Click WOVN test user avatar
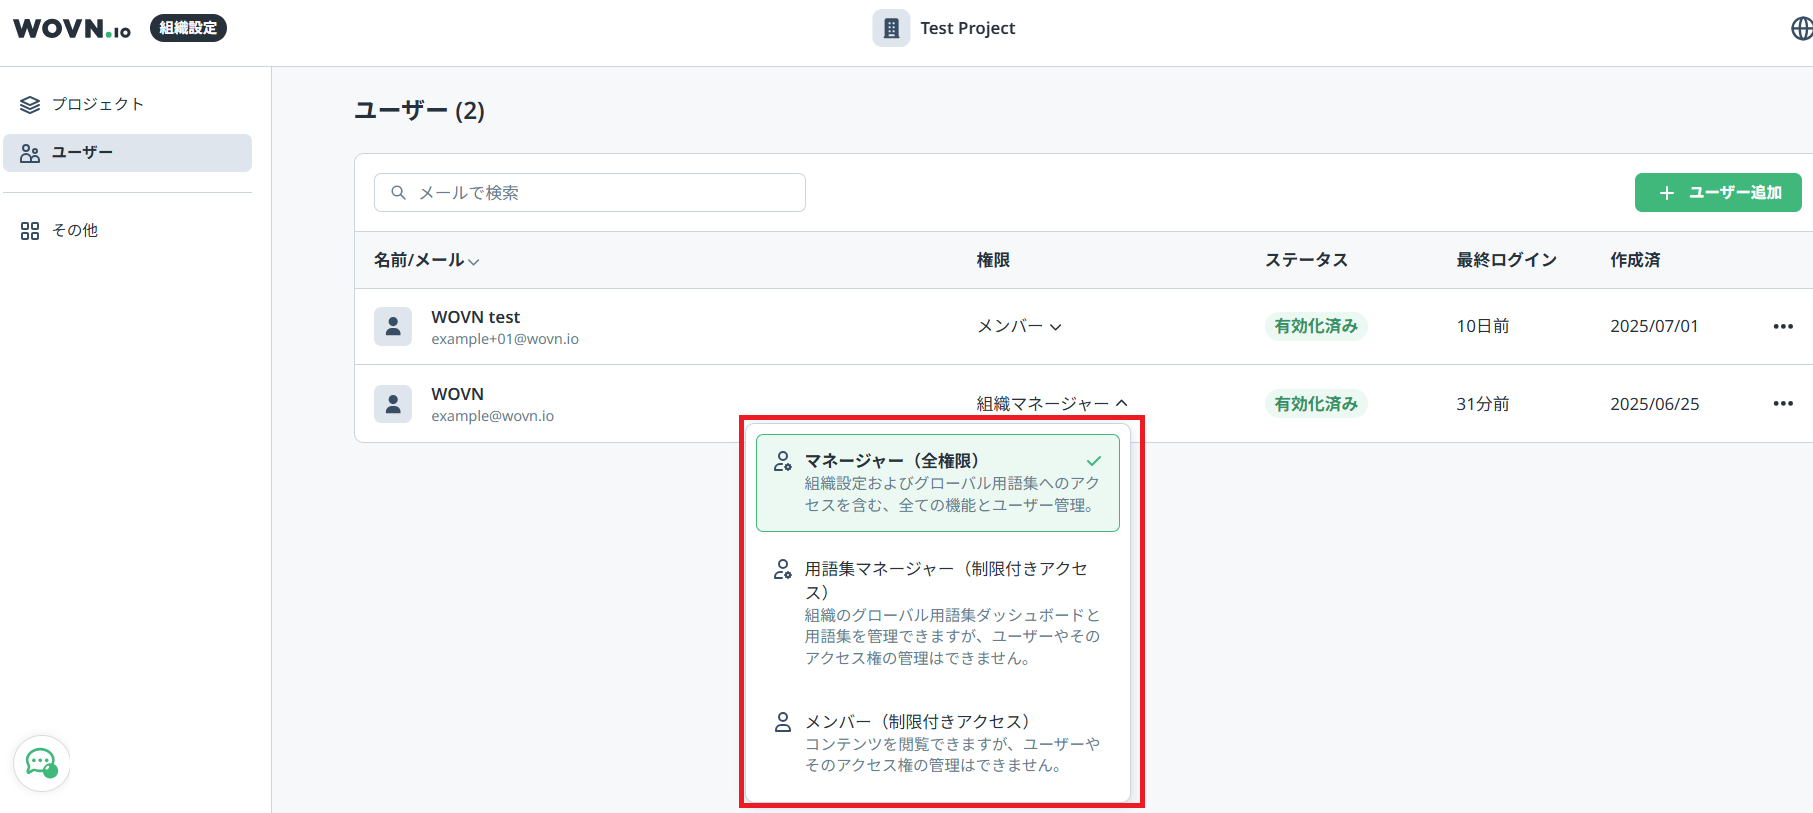 [393, 326]
